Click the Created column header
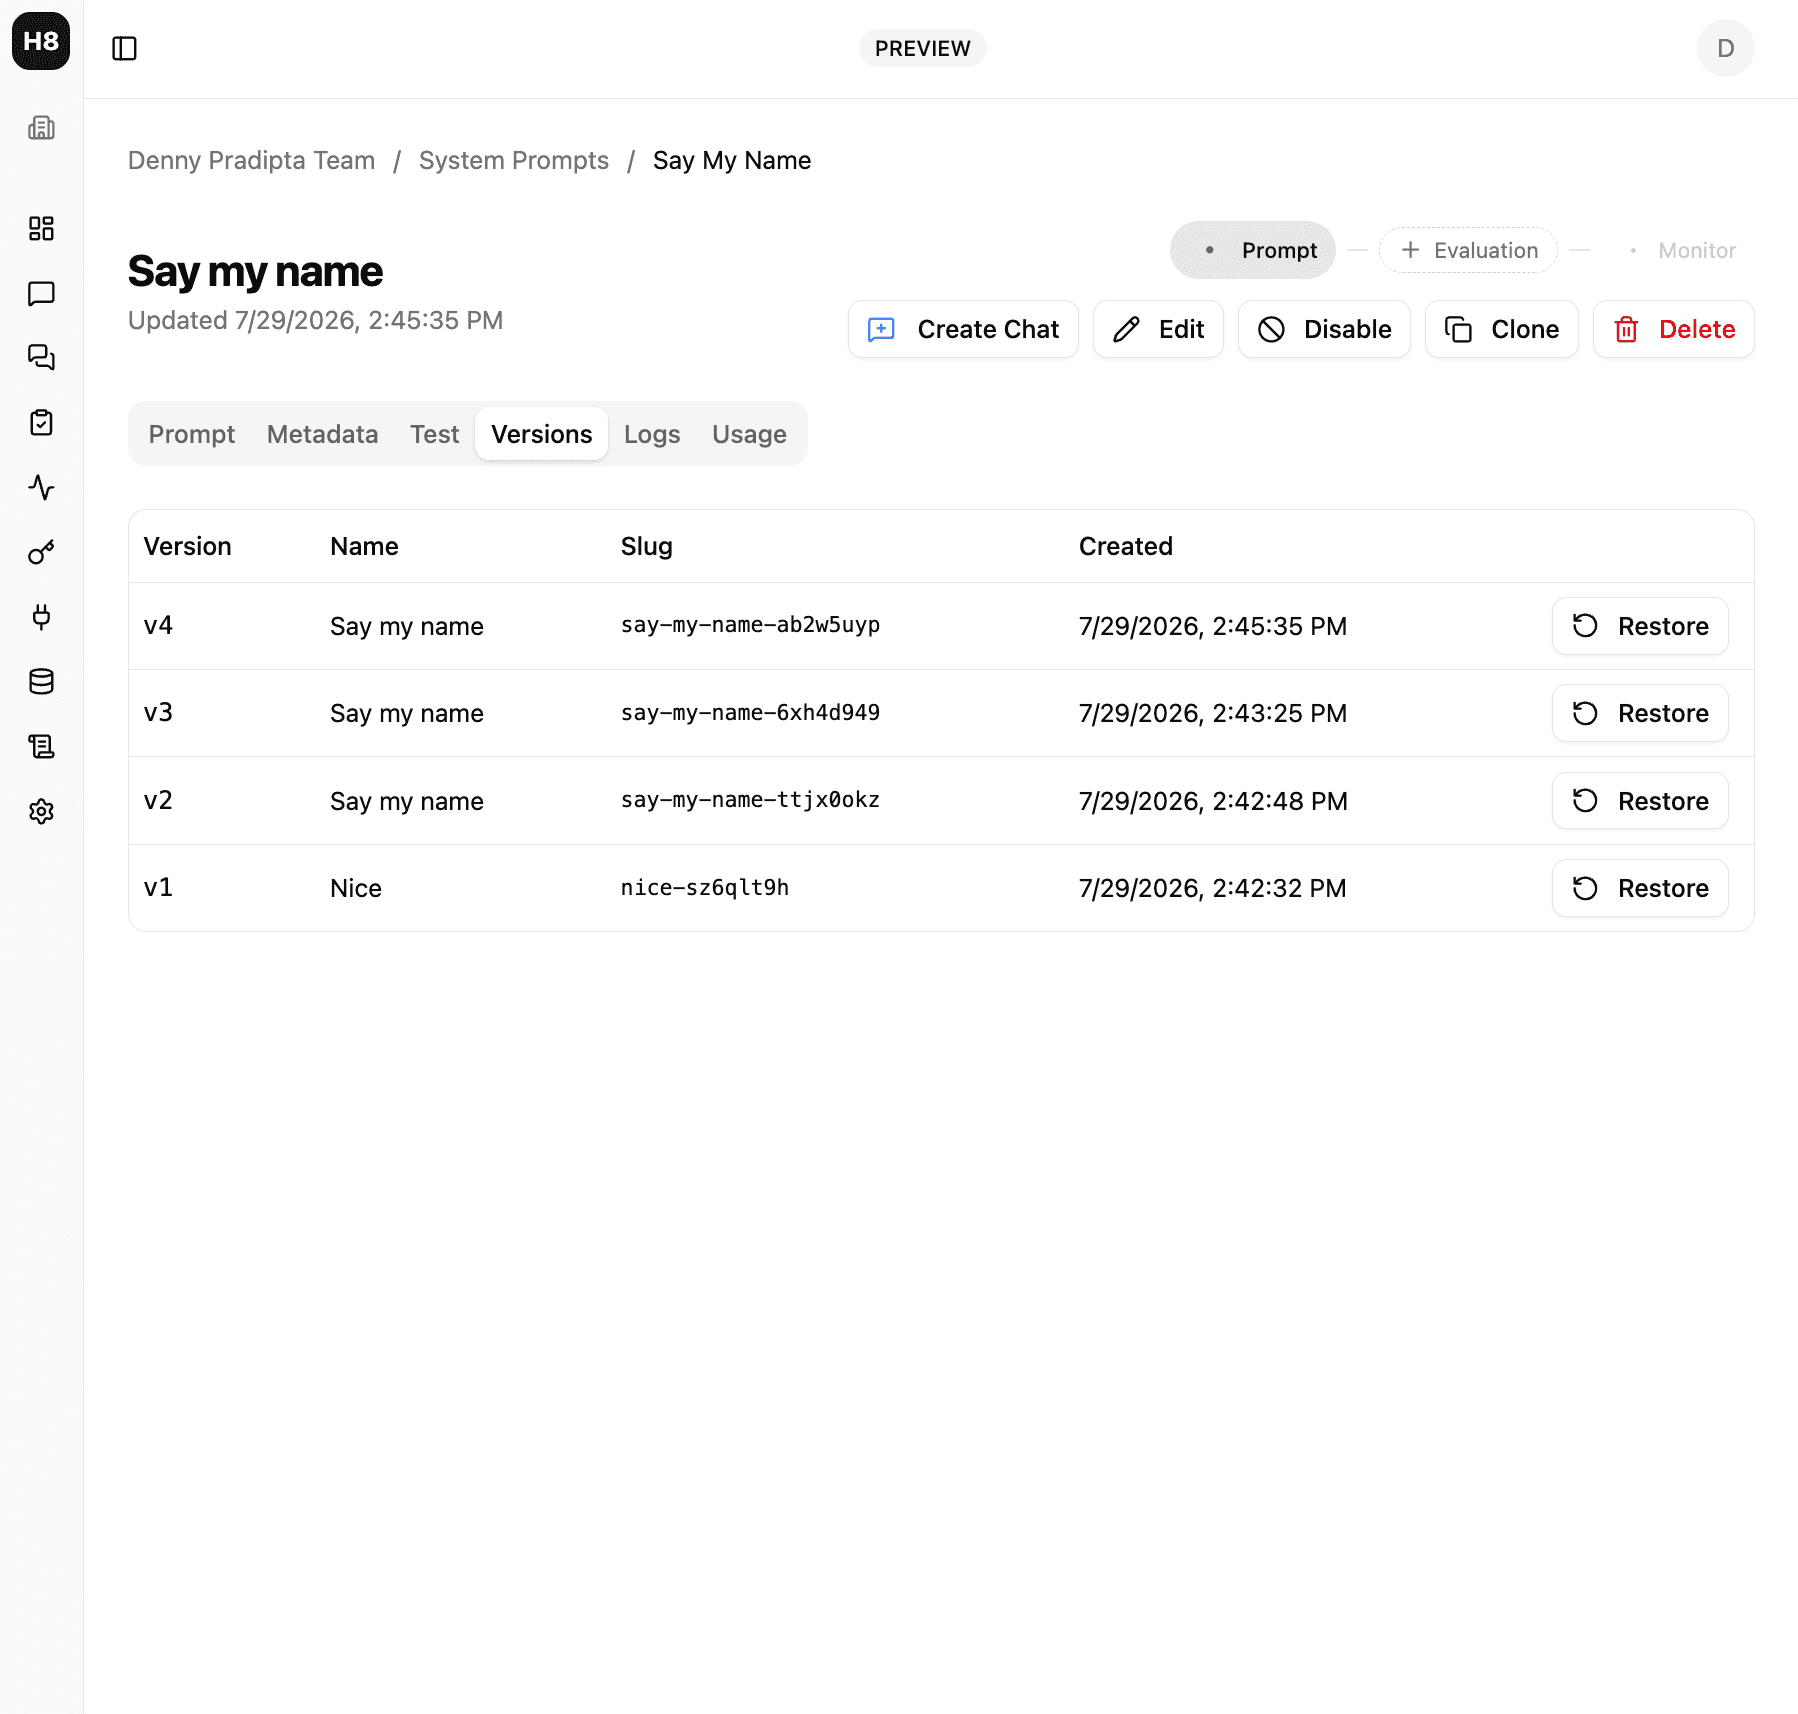Screen dimensions: 1798x1714 1125,546
